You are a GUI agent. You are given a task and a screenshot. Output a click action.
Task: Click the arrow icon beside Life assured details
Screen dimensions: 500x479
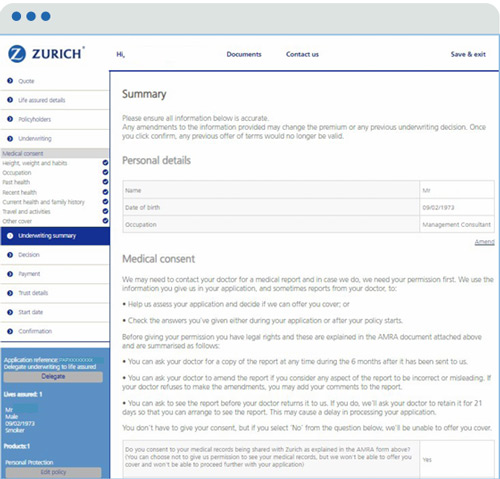point(10,100)
